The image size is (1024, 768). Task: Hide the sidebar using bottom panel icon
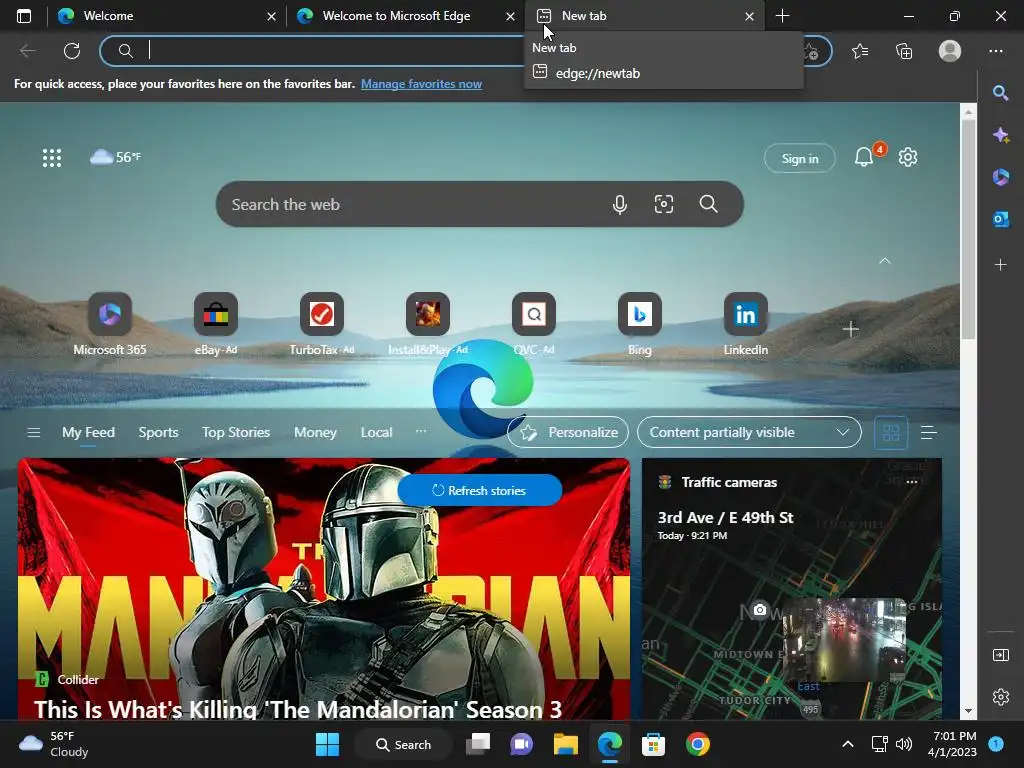click(1000, 654)
